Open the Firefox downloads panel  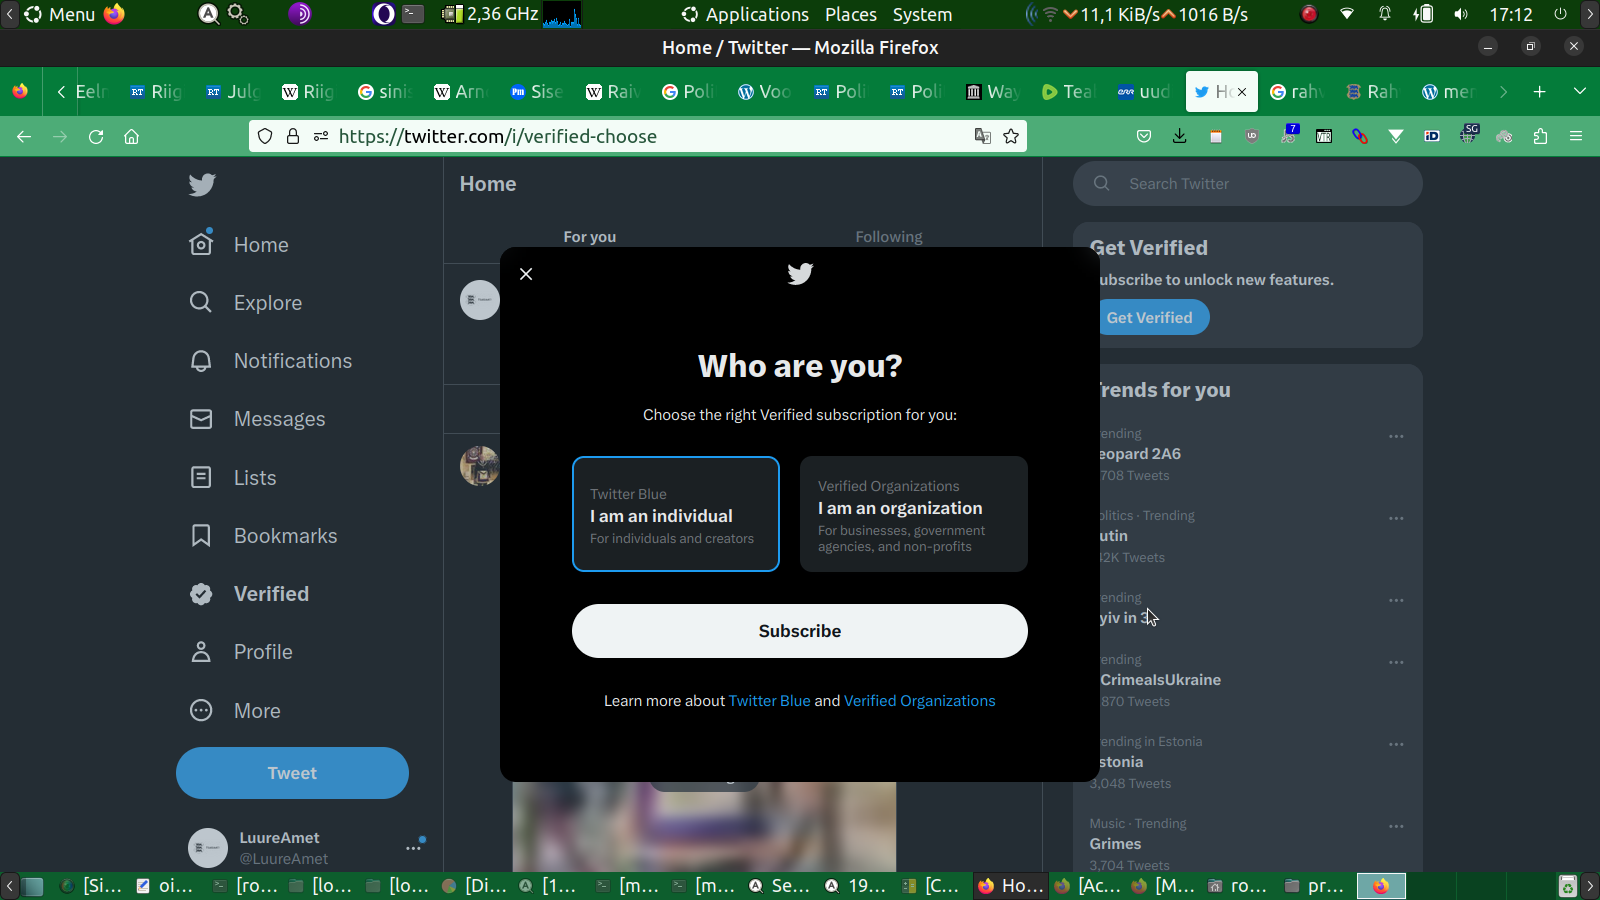point(1180,136)
